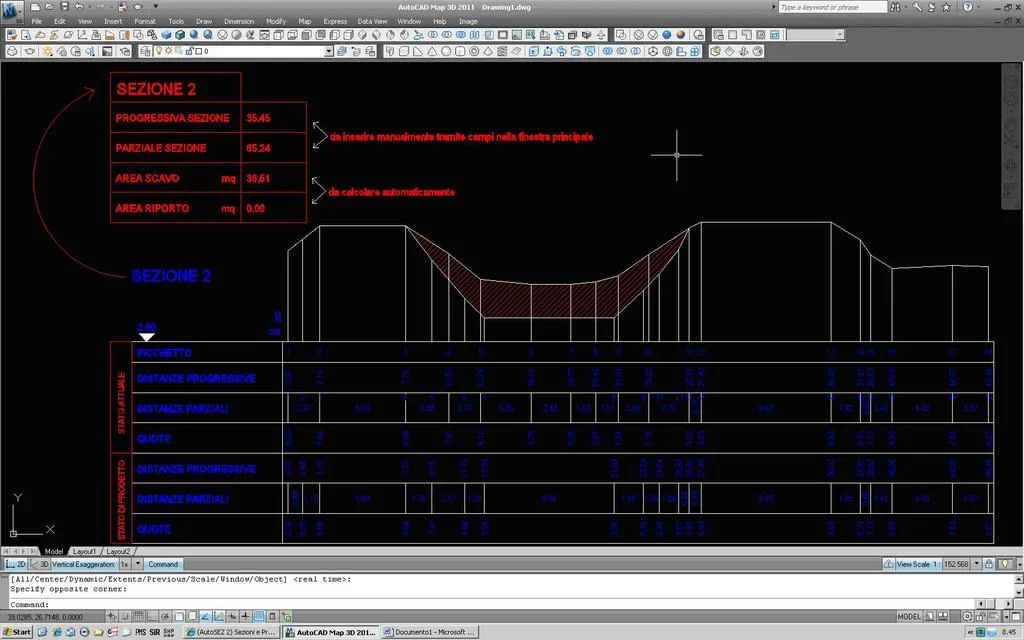Toggle the 3D view mode button
This screenshot has width=1024, height=640.
click(41, 565)
